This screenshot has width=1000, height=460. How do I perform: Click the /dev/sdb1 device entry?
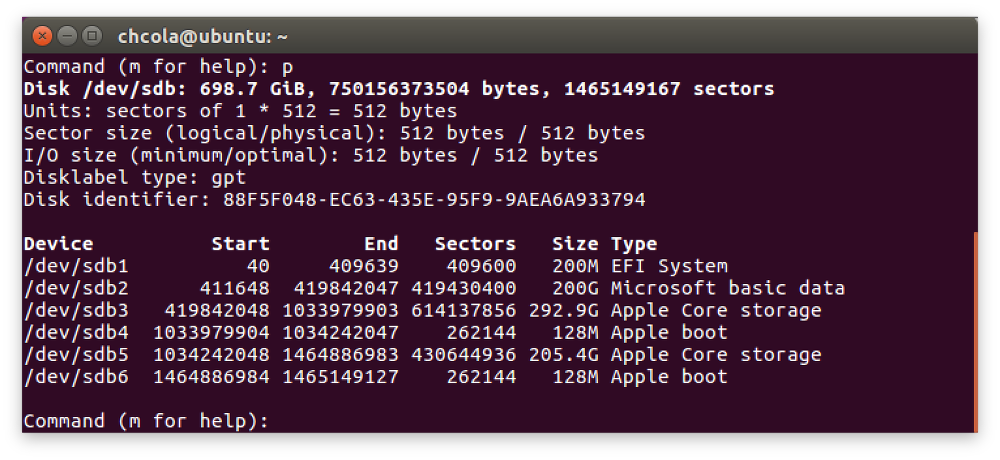pyautogui.click(x=76, y=267)
